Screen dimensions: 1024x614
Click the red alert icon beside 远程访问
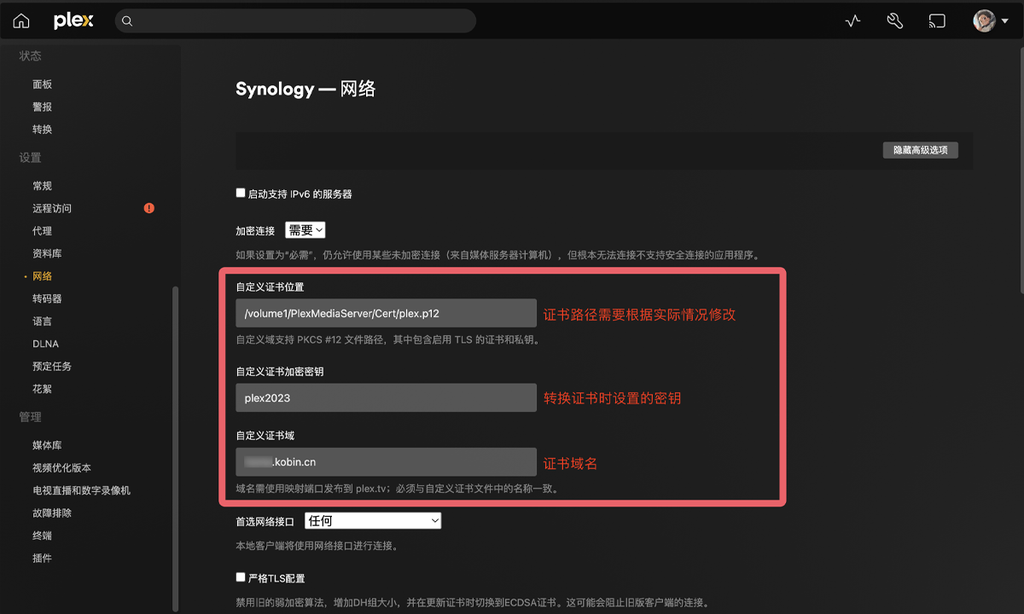click(148, 208)
